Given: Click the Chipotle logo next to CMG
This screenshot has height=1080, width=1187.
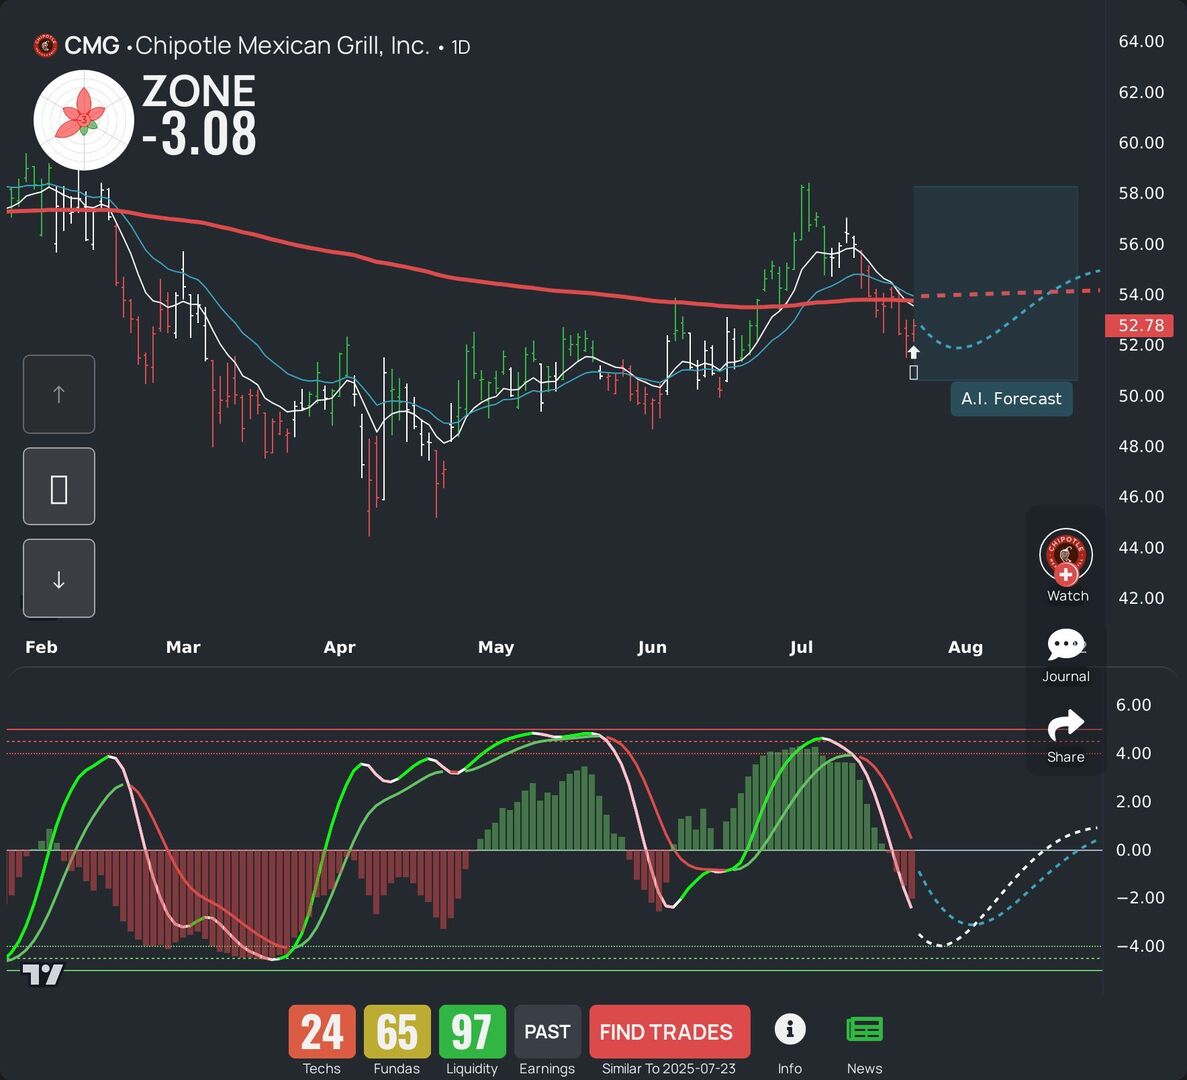Looking at the screenshot, I should pyautogui.click(x=45, y=46).
